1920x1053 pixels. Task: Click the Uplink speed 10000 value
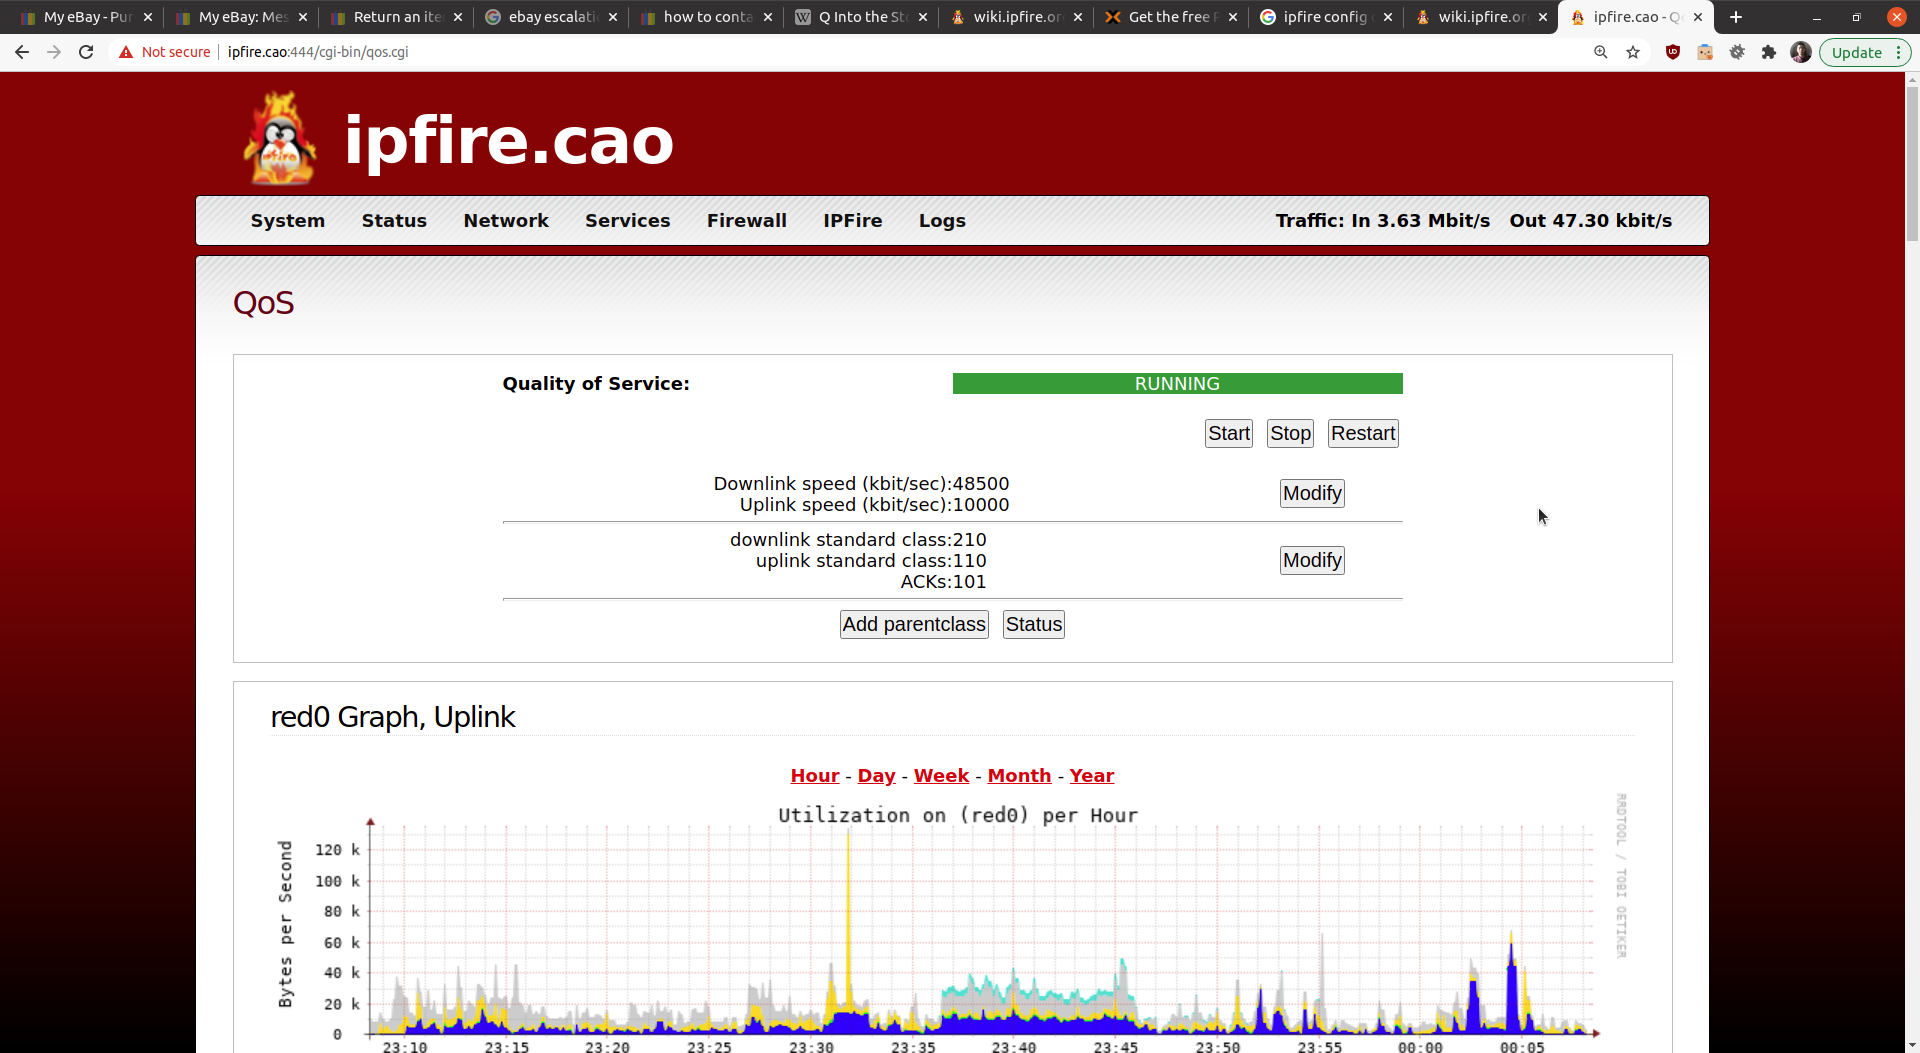[x=980, y=505]
